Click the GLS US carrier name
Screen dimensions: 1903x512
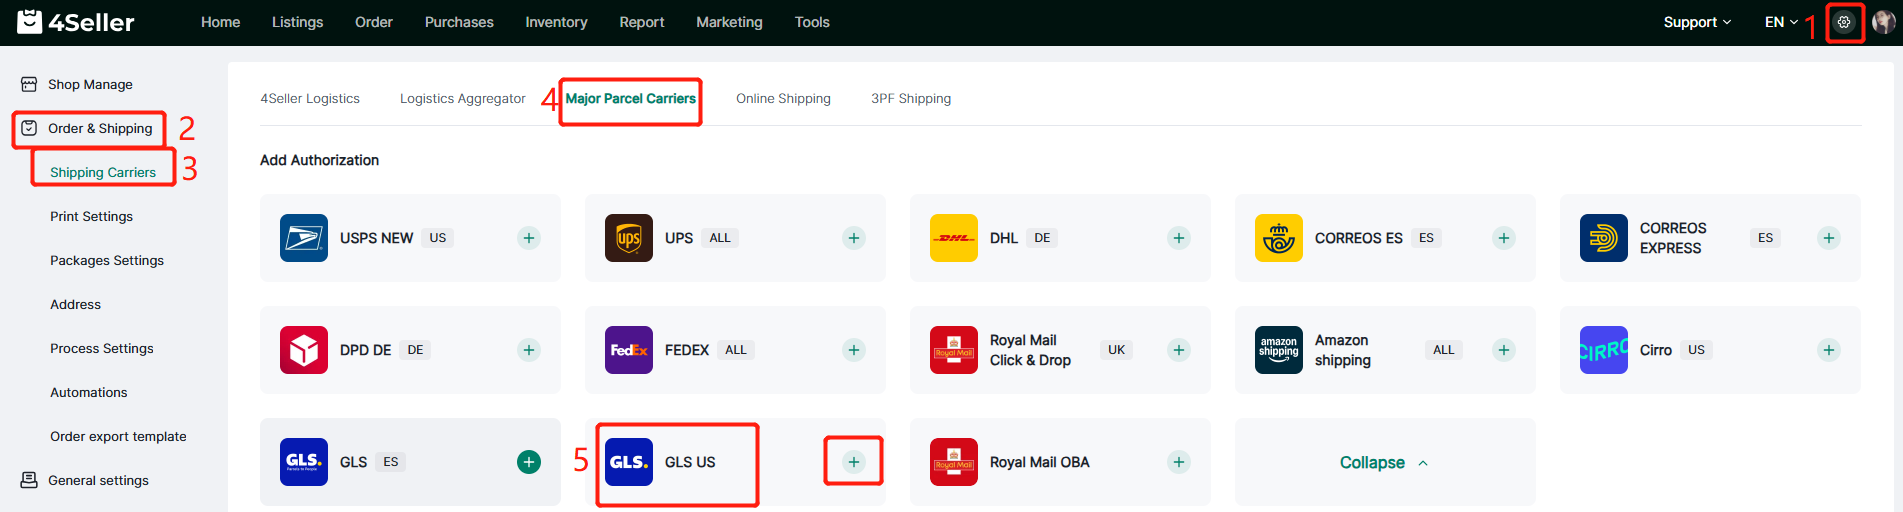tap(690, 462)
